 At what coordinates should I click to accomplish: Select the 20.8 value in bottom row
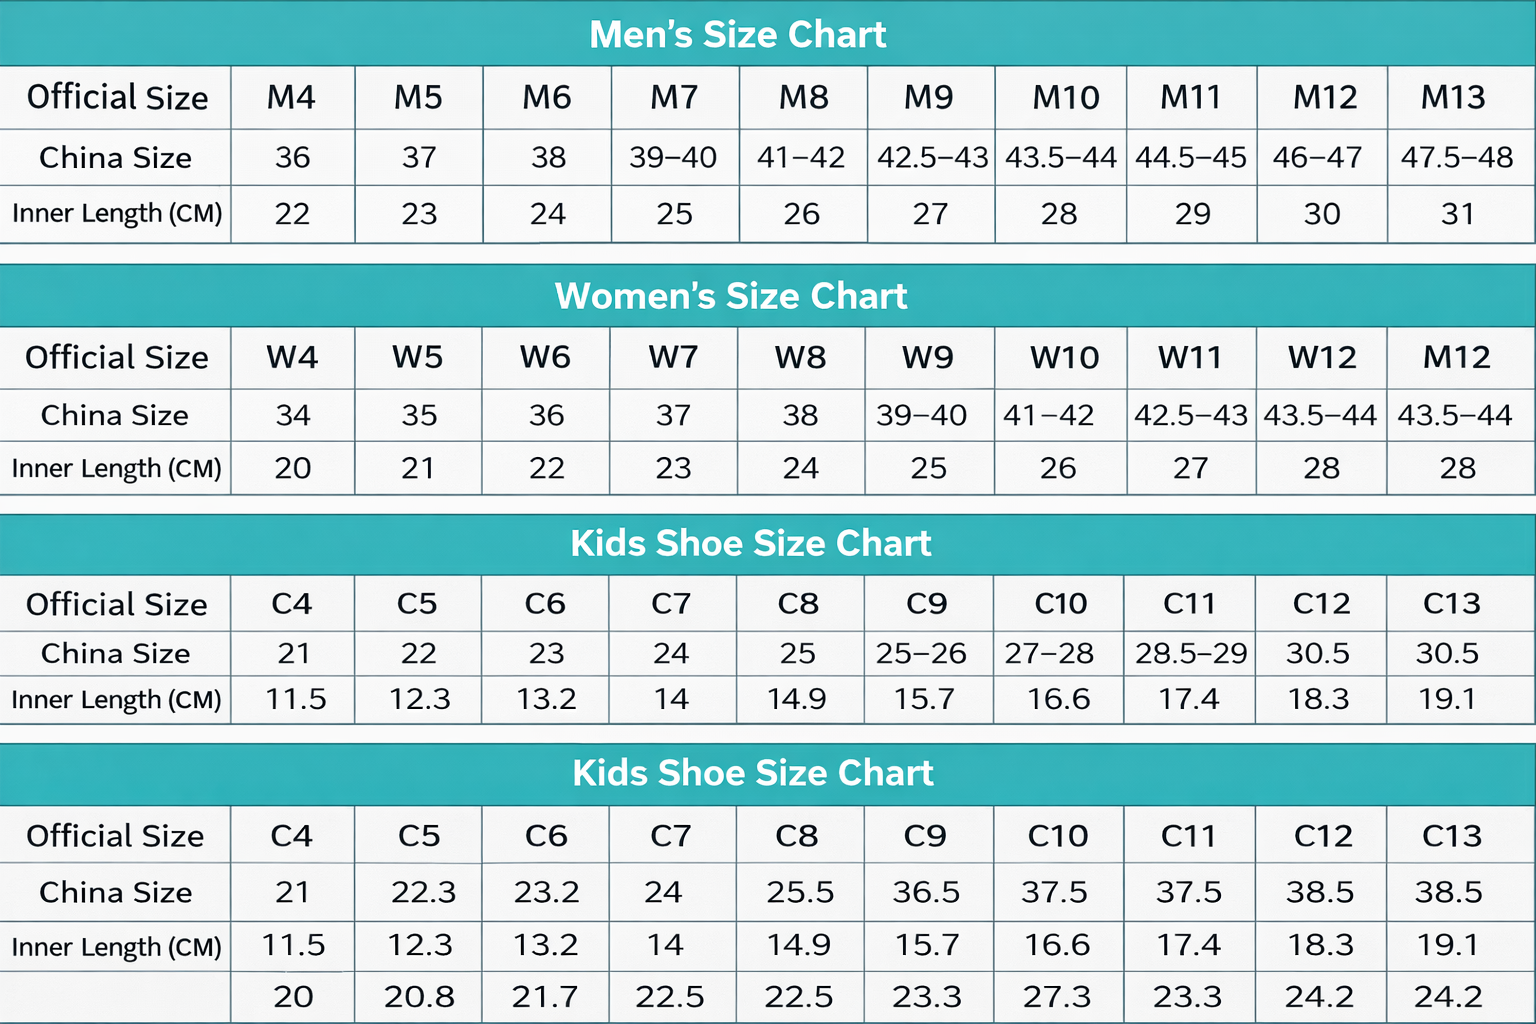coord(419,997)
